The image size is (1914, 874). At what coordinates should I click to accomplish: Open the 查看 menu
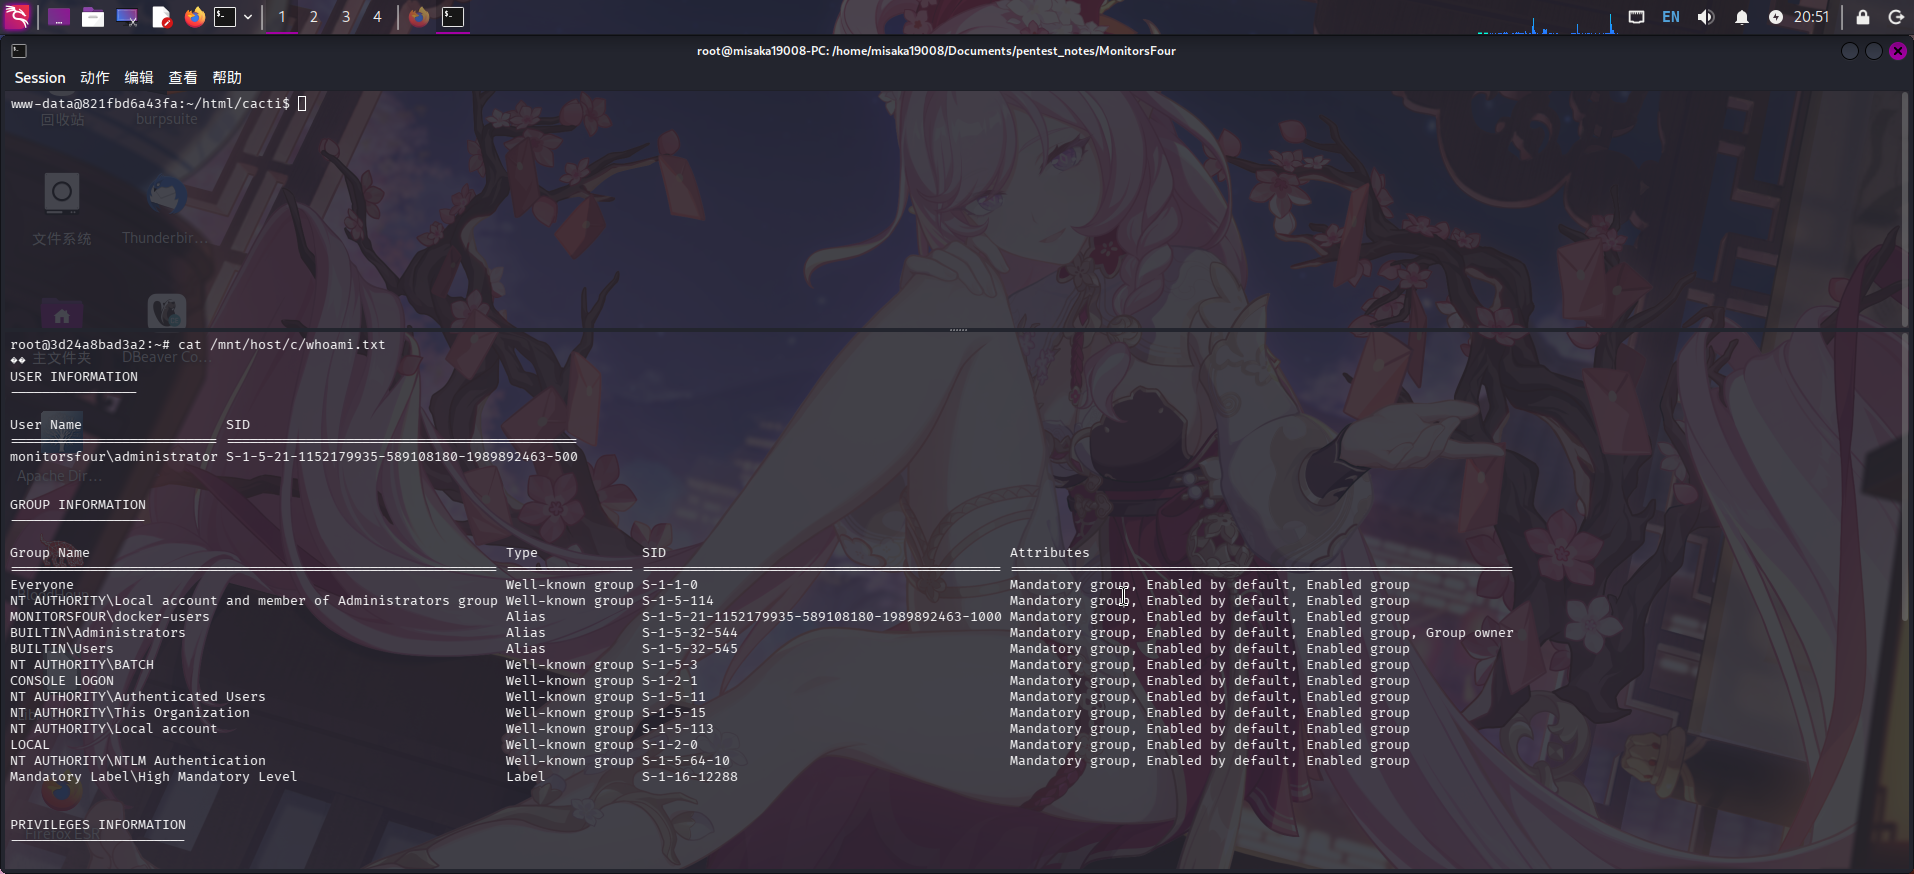coord(183,78)
